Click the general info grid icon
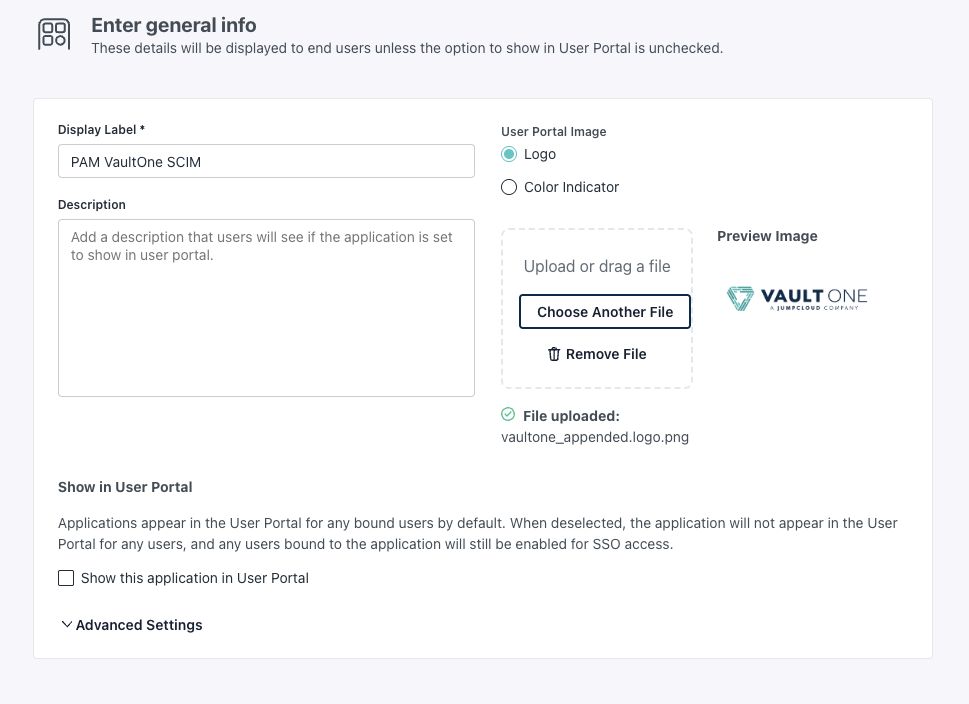 pos(53,34)
